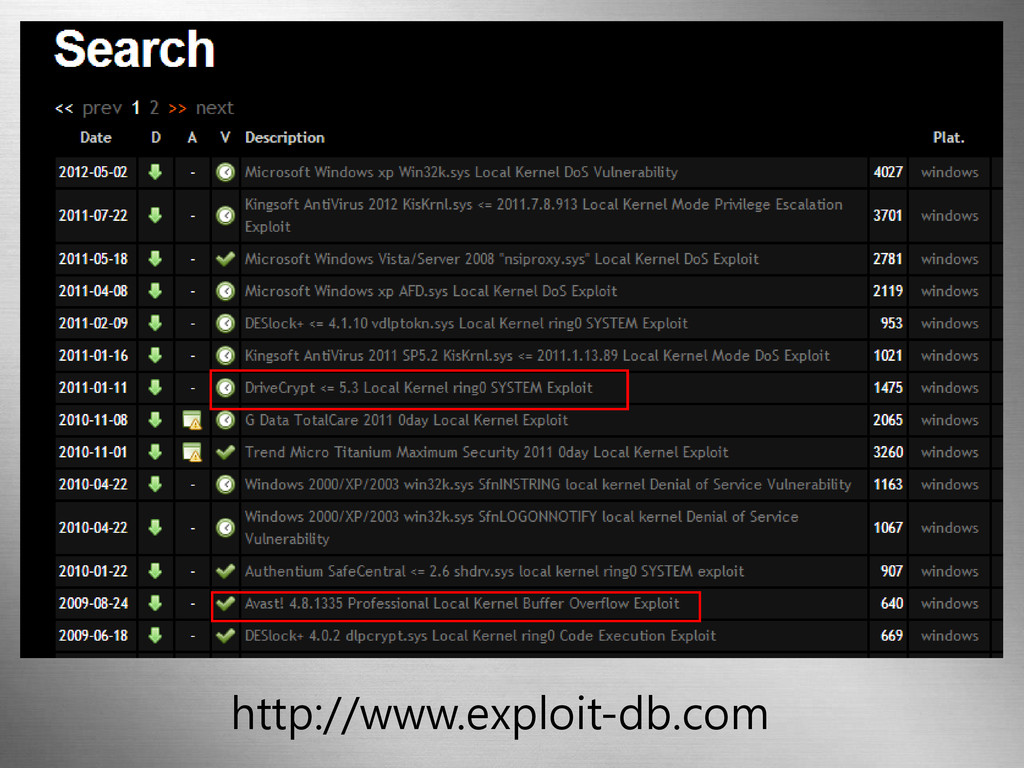1024x768 pixels.
Task: Open win32k.sys SfnLOGONNOTIFY vulnerability entry
Action: (x=522, y=528)
